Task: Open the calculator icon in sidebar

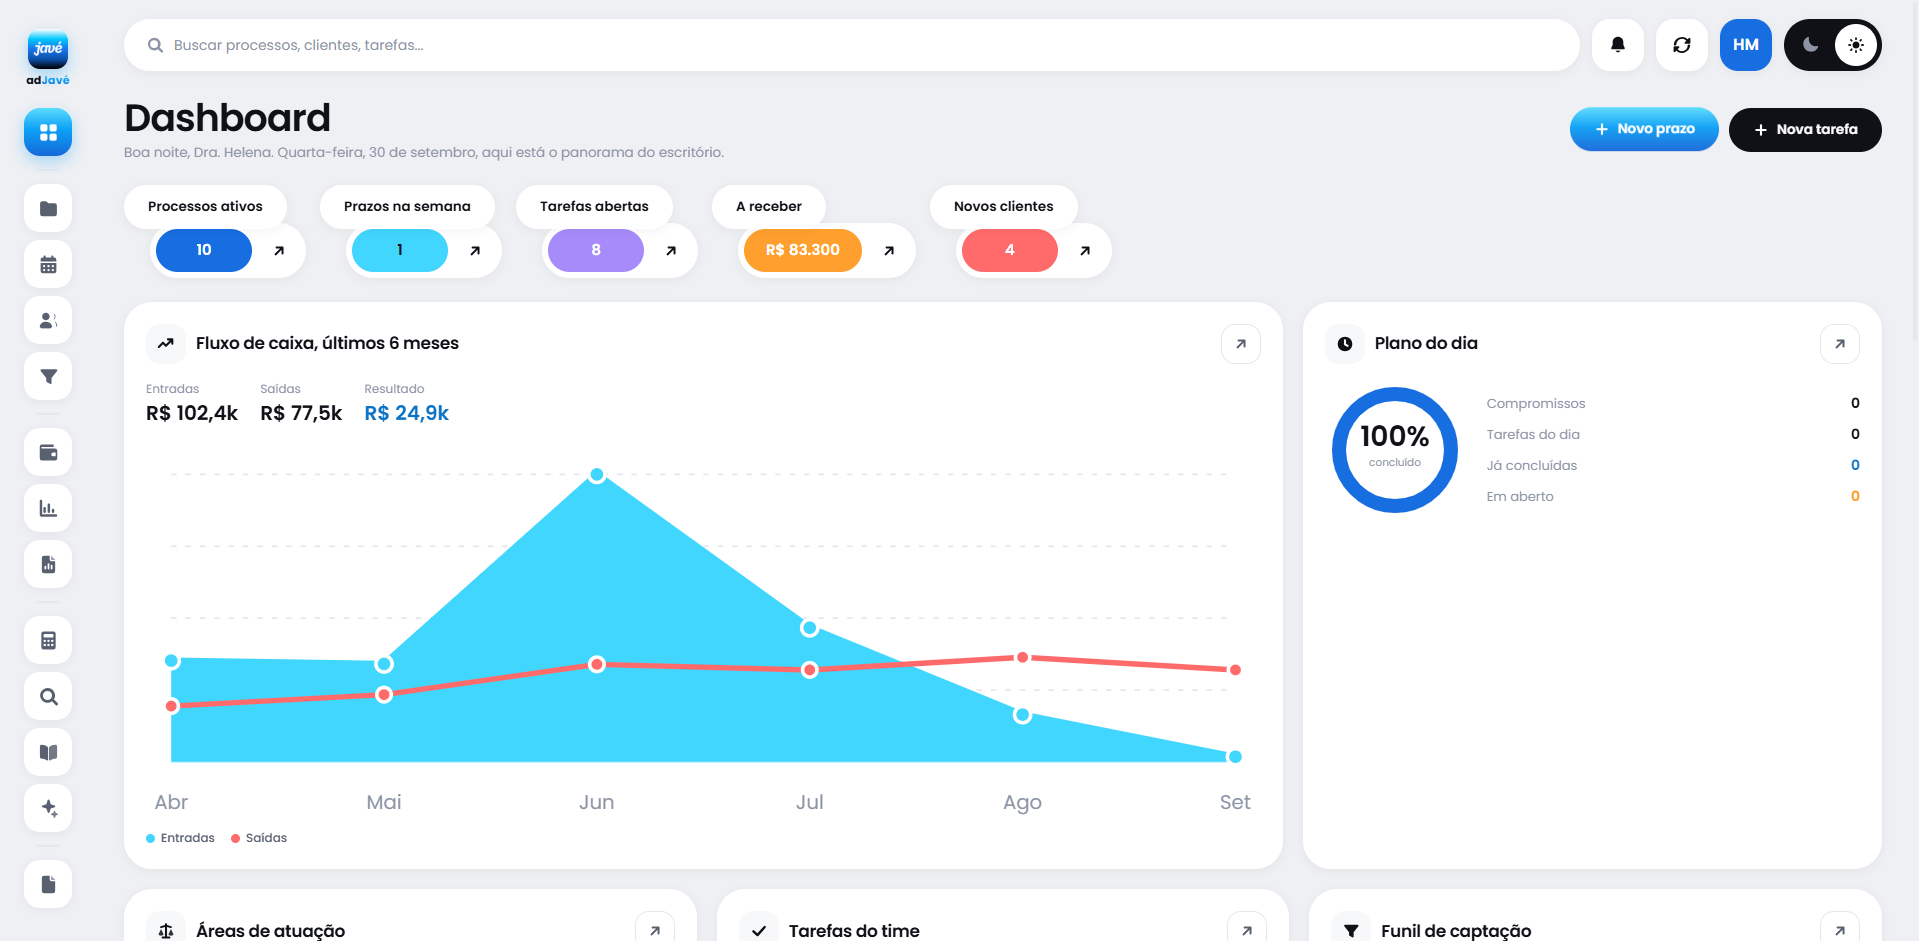Action: click(48, 640)
